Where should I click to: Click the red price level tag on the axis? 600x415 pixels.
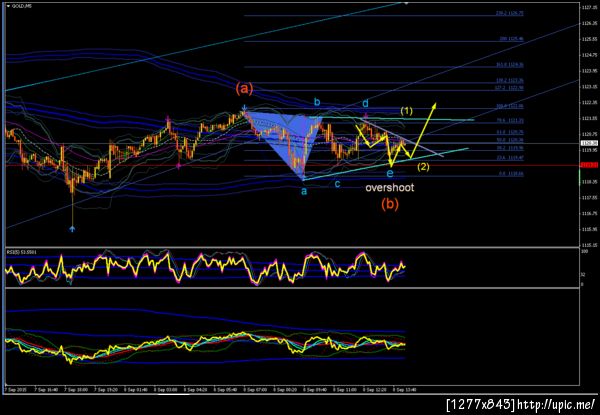[587, 165]
